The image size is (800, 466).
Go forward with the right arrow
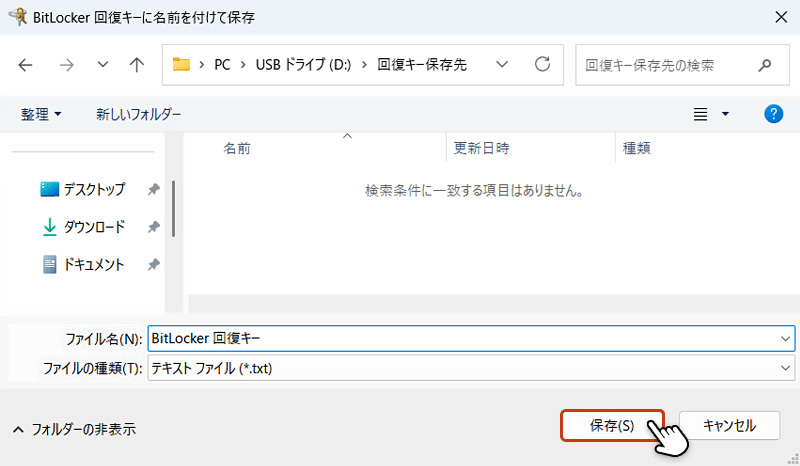[x=66, y=65]
